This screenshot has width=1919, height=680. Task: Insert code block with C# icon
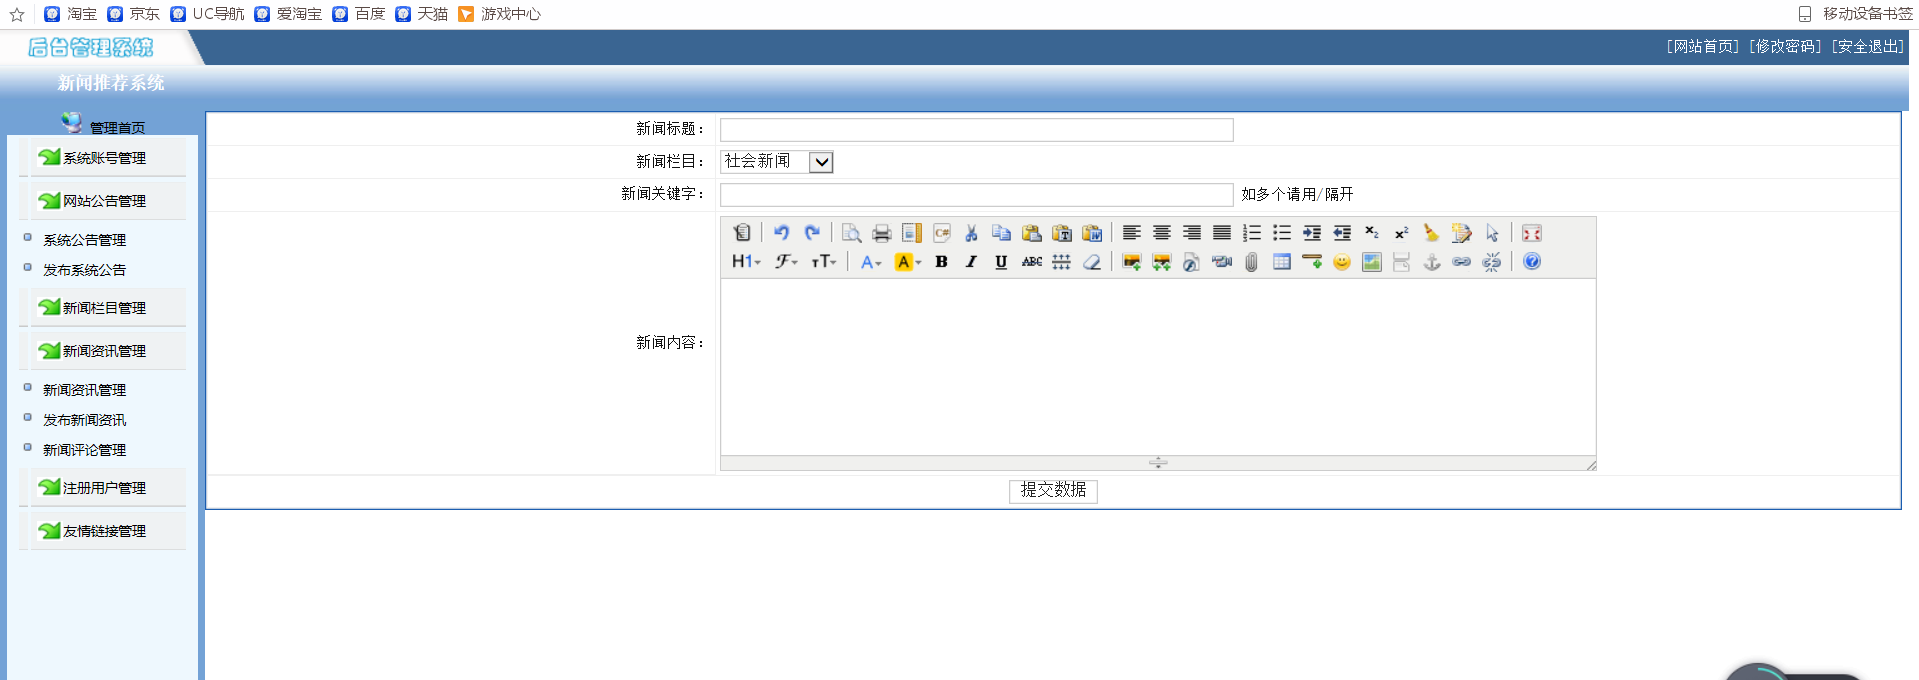click(x=941, y=233)
